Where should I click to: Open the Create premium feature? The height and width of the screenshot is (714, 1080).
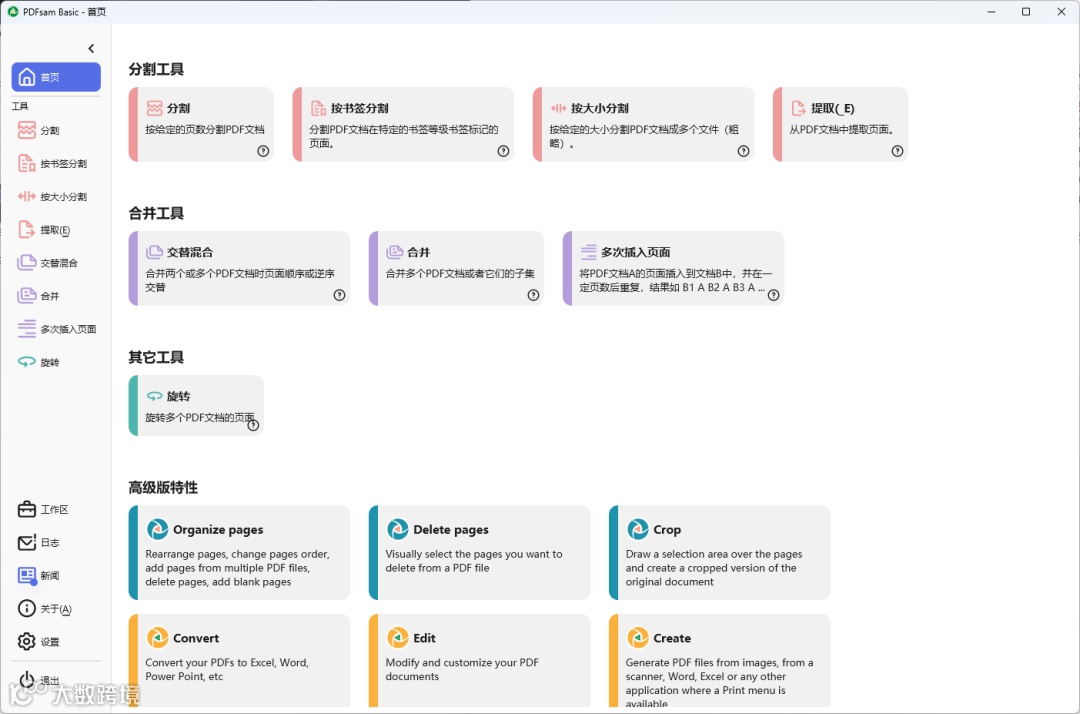(x=720, y=661)
